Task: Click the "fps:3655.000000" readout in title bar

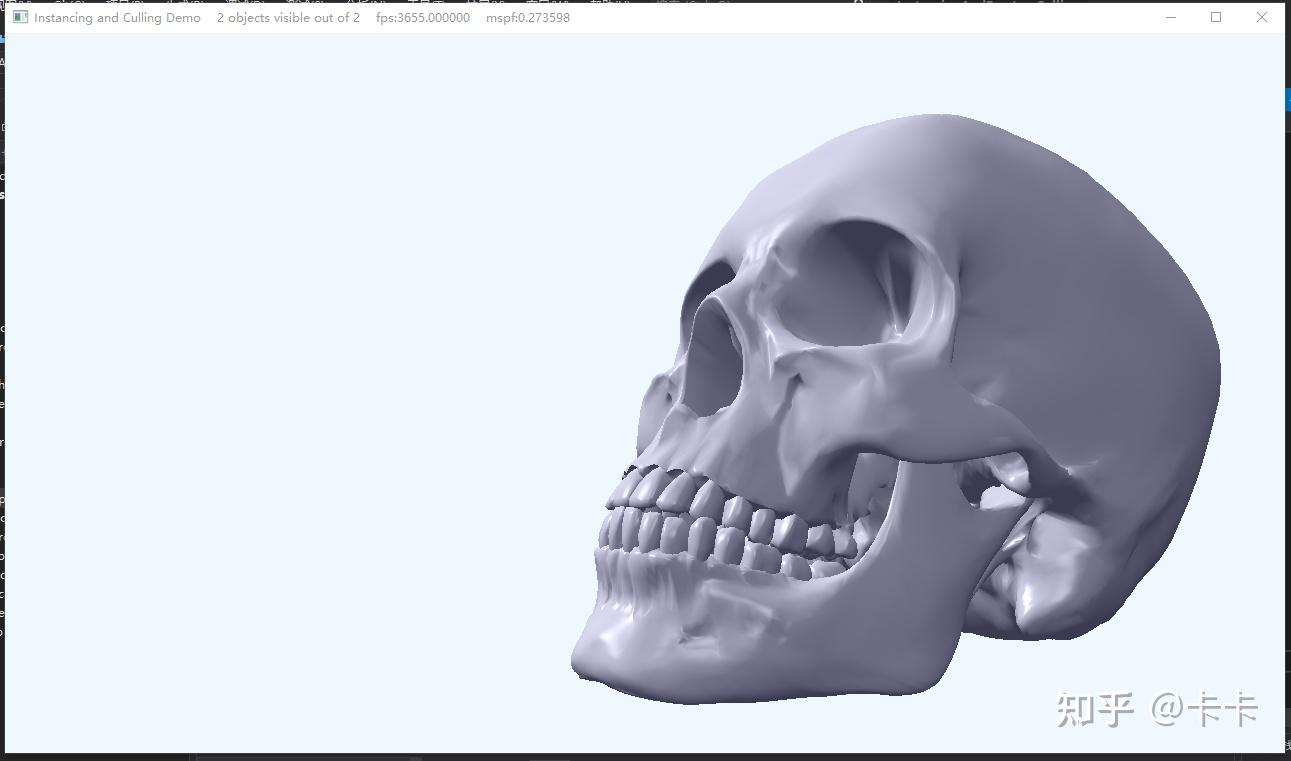Action: tap(423, 18)
